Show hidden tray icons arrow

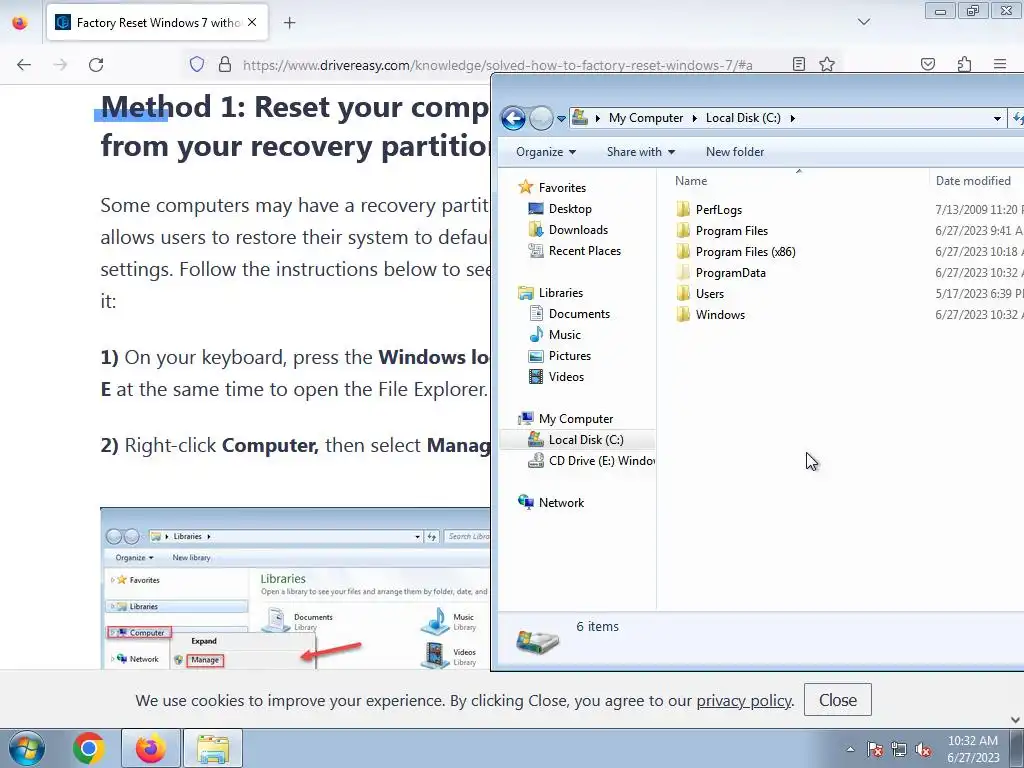(850, 749)
